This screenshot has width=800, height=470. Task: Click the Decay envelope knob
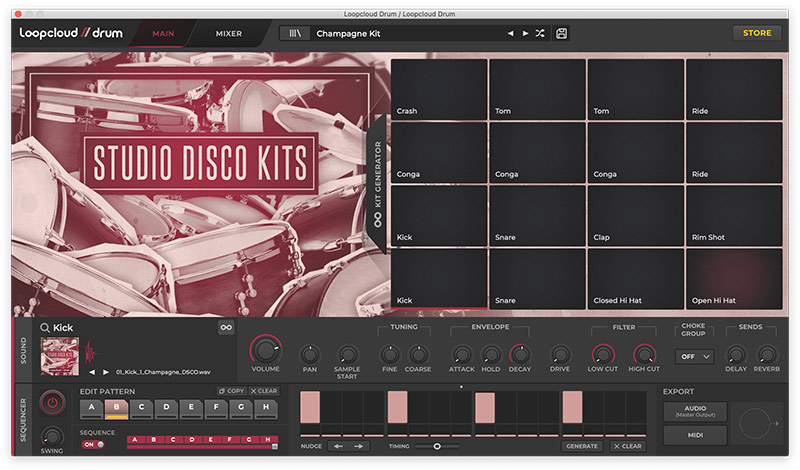click(x=519, y=354)
